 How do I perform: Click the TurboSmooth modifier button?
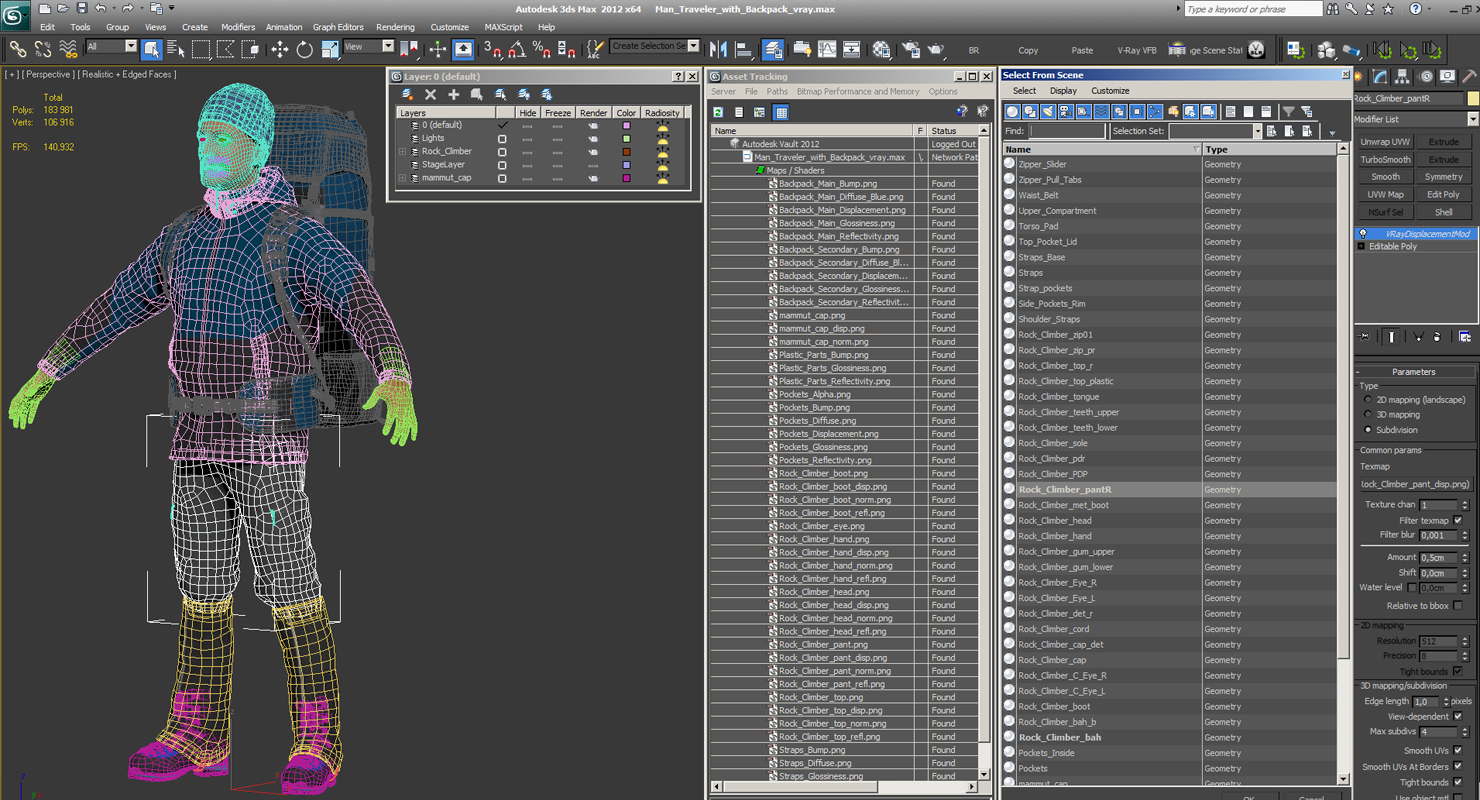(1385, 160)
